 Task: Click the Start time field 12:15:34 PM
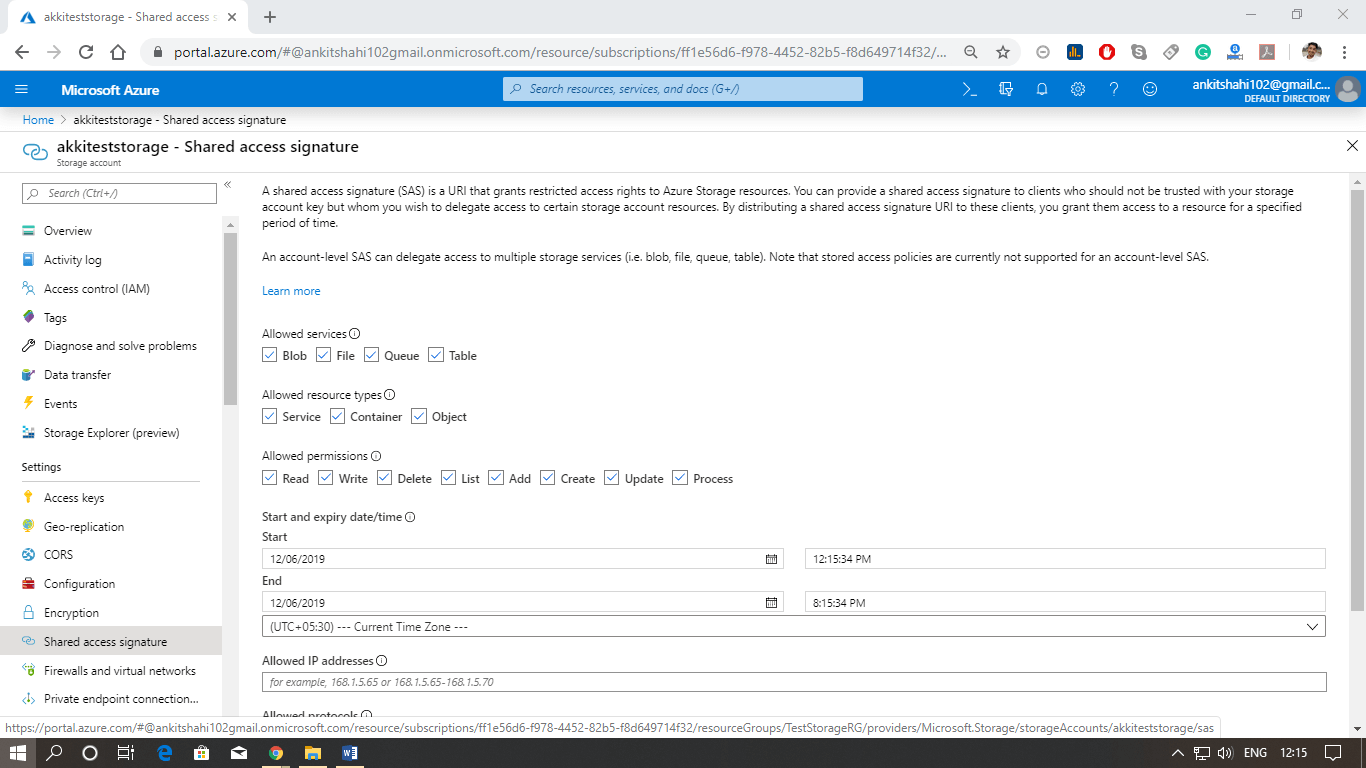point(1065,559)
